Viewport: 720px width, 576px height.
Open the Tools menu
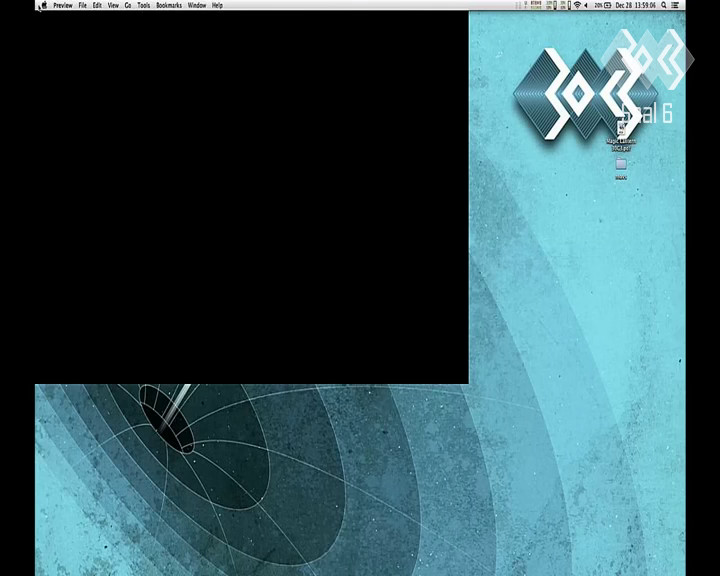tap(144, 6)
